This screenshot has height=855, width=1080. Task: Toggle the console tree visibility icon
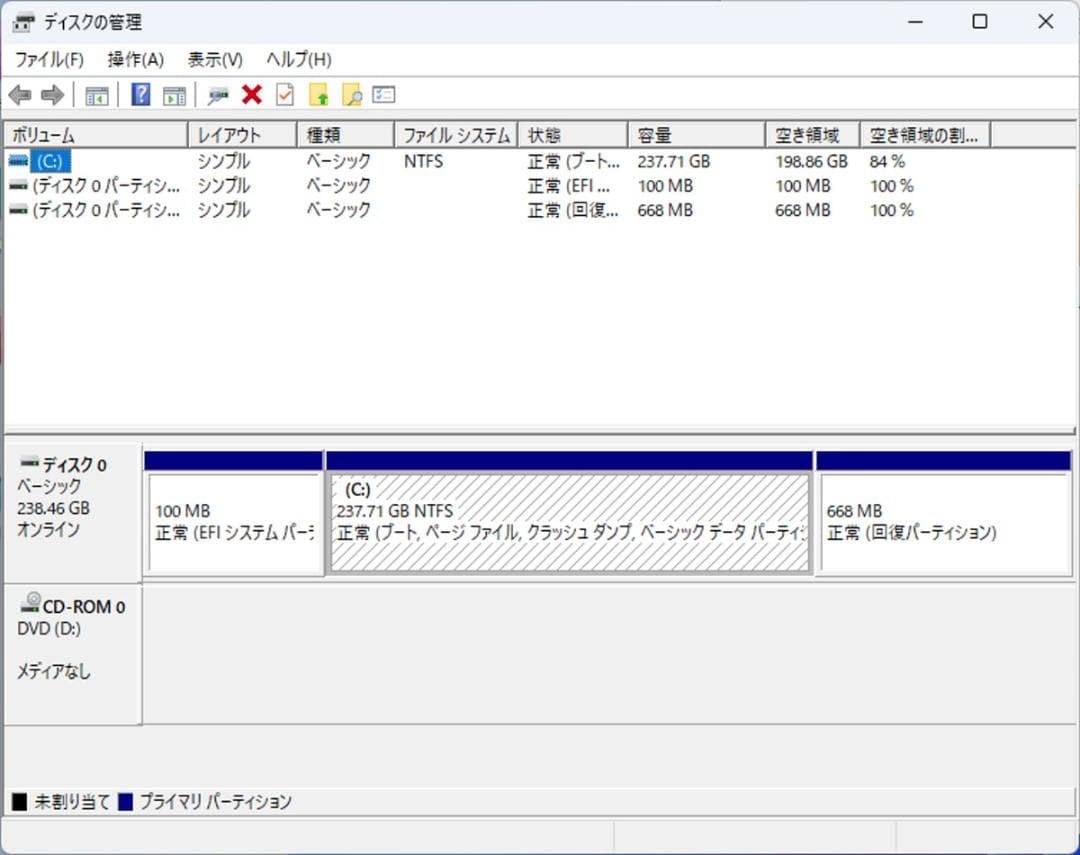point(97,94)
